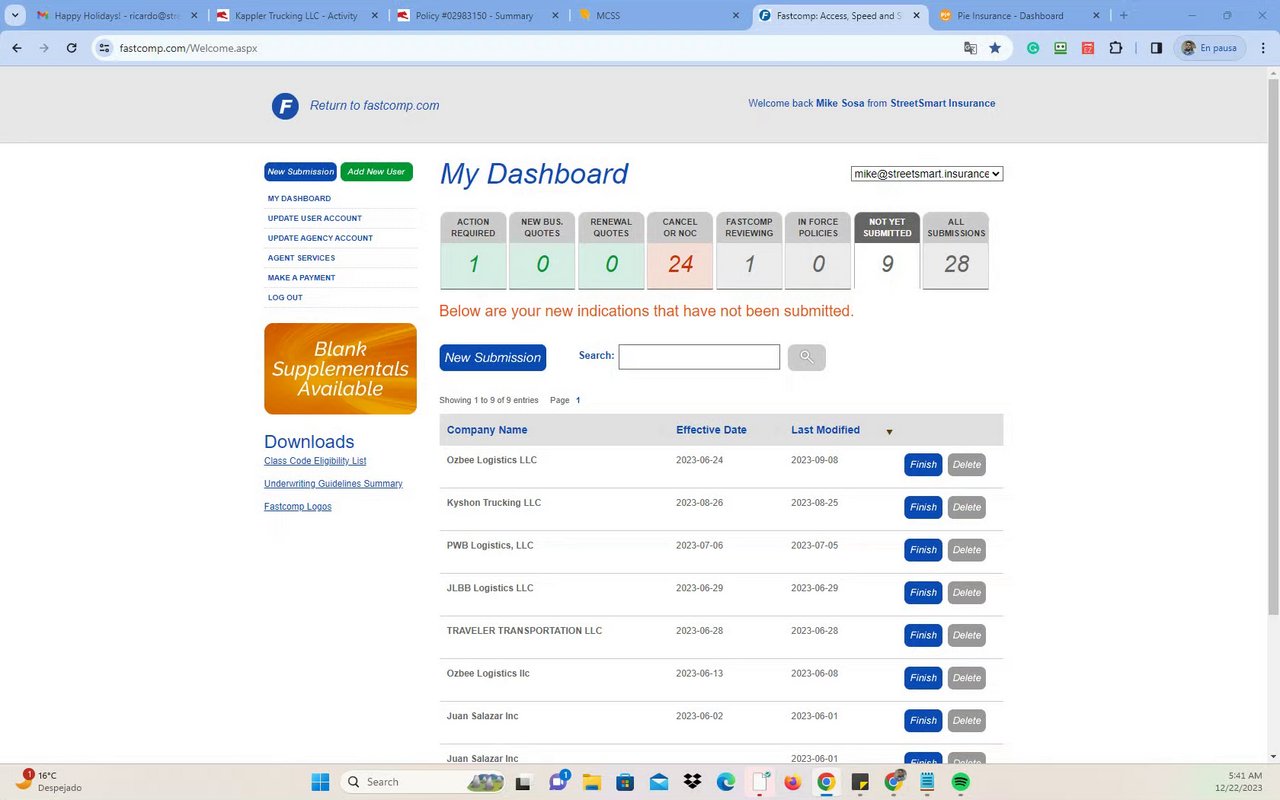This screenshot has width=1280, height=800.
Task: Click the Log Out link
Action: (x=285, y=298)
